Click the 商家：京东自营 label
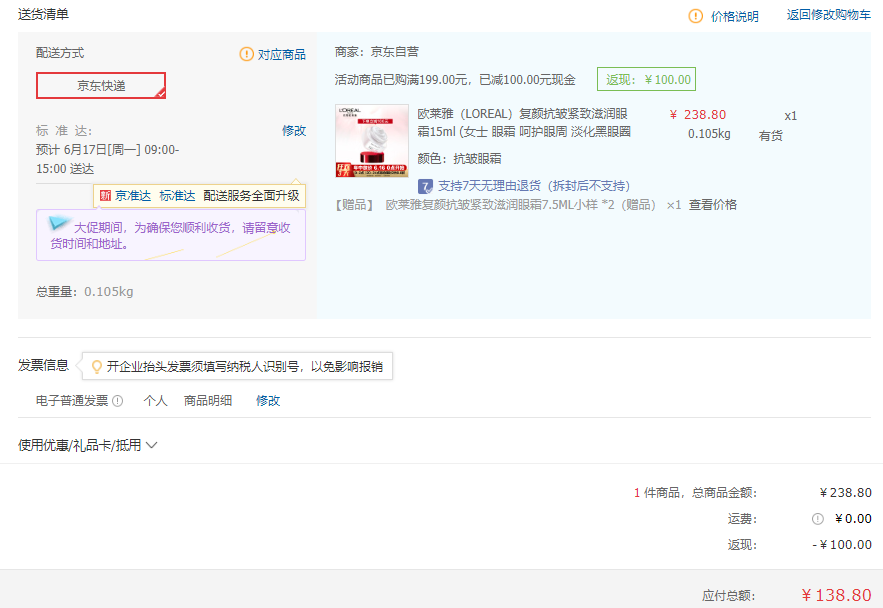 [x=377, y=52]
